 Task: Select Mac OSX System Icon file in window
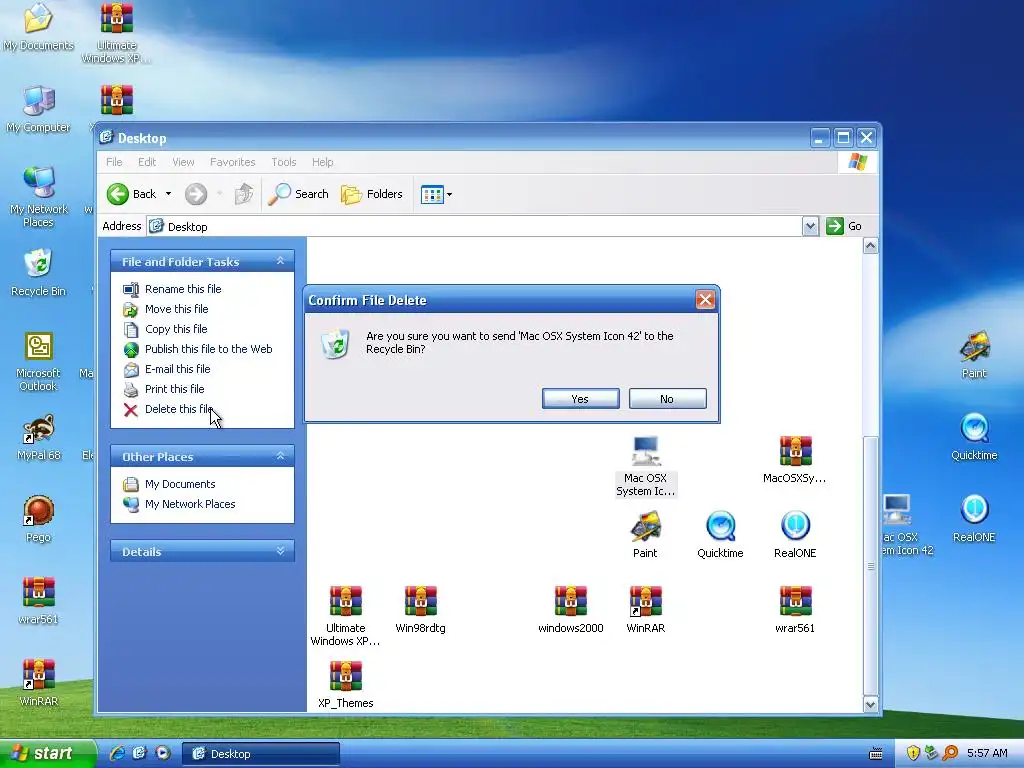[645, 466]
